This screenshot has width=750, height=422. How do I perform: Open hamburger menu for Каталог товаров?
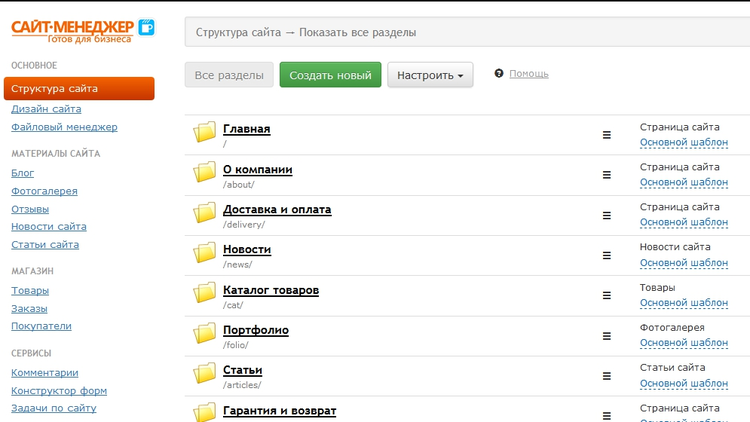tap(607, 296)
